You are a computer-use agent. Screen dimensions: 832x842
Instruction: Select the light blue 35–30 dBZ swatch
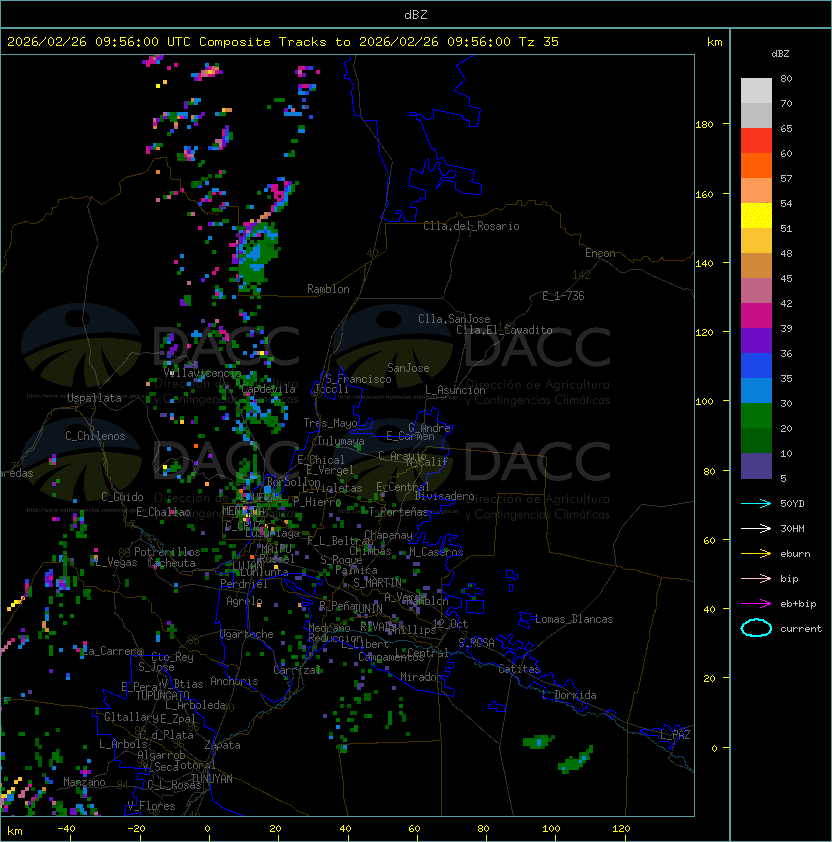coord(756,391)
